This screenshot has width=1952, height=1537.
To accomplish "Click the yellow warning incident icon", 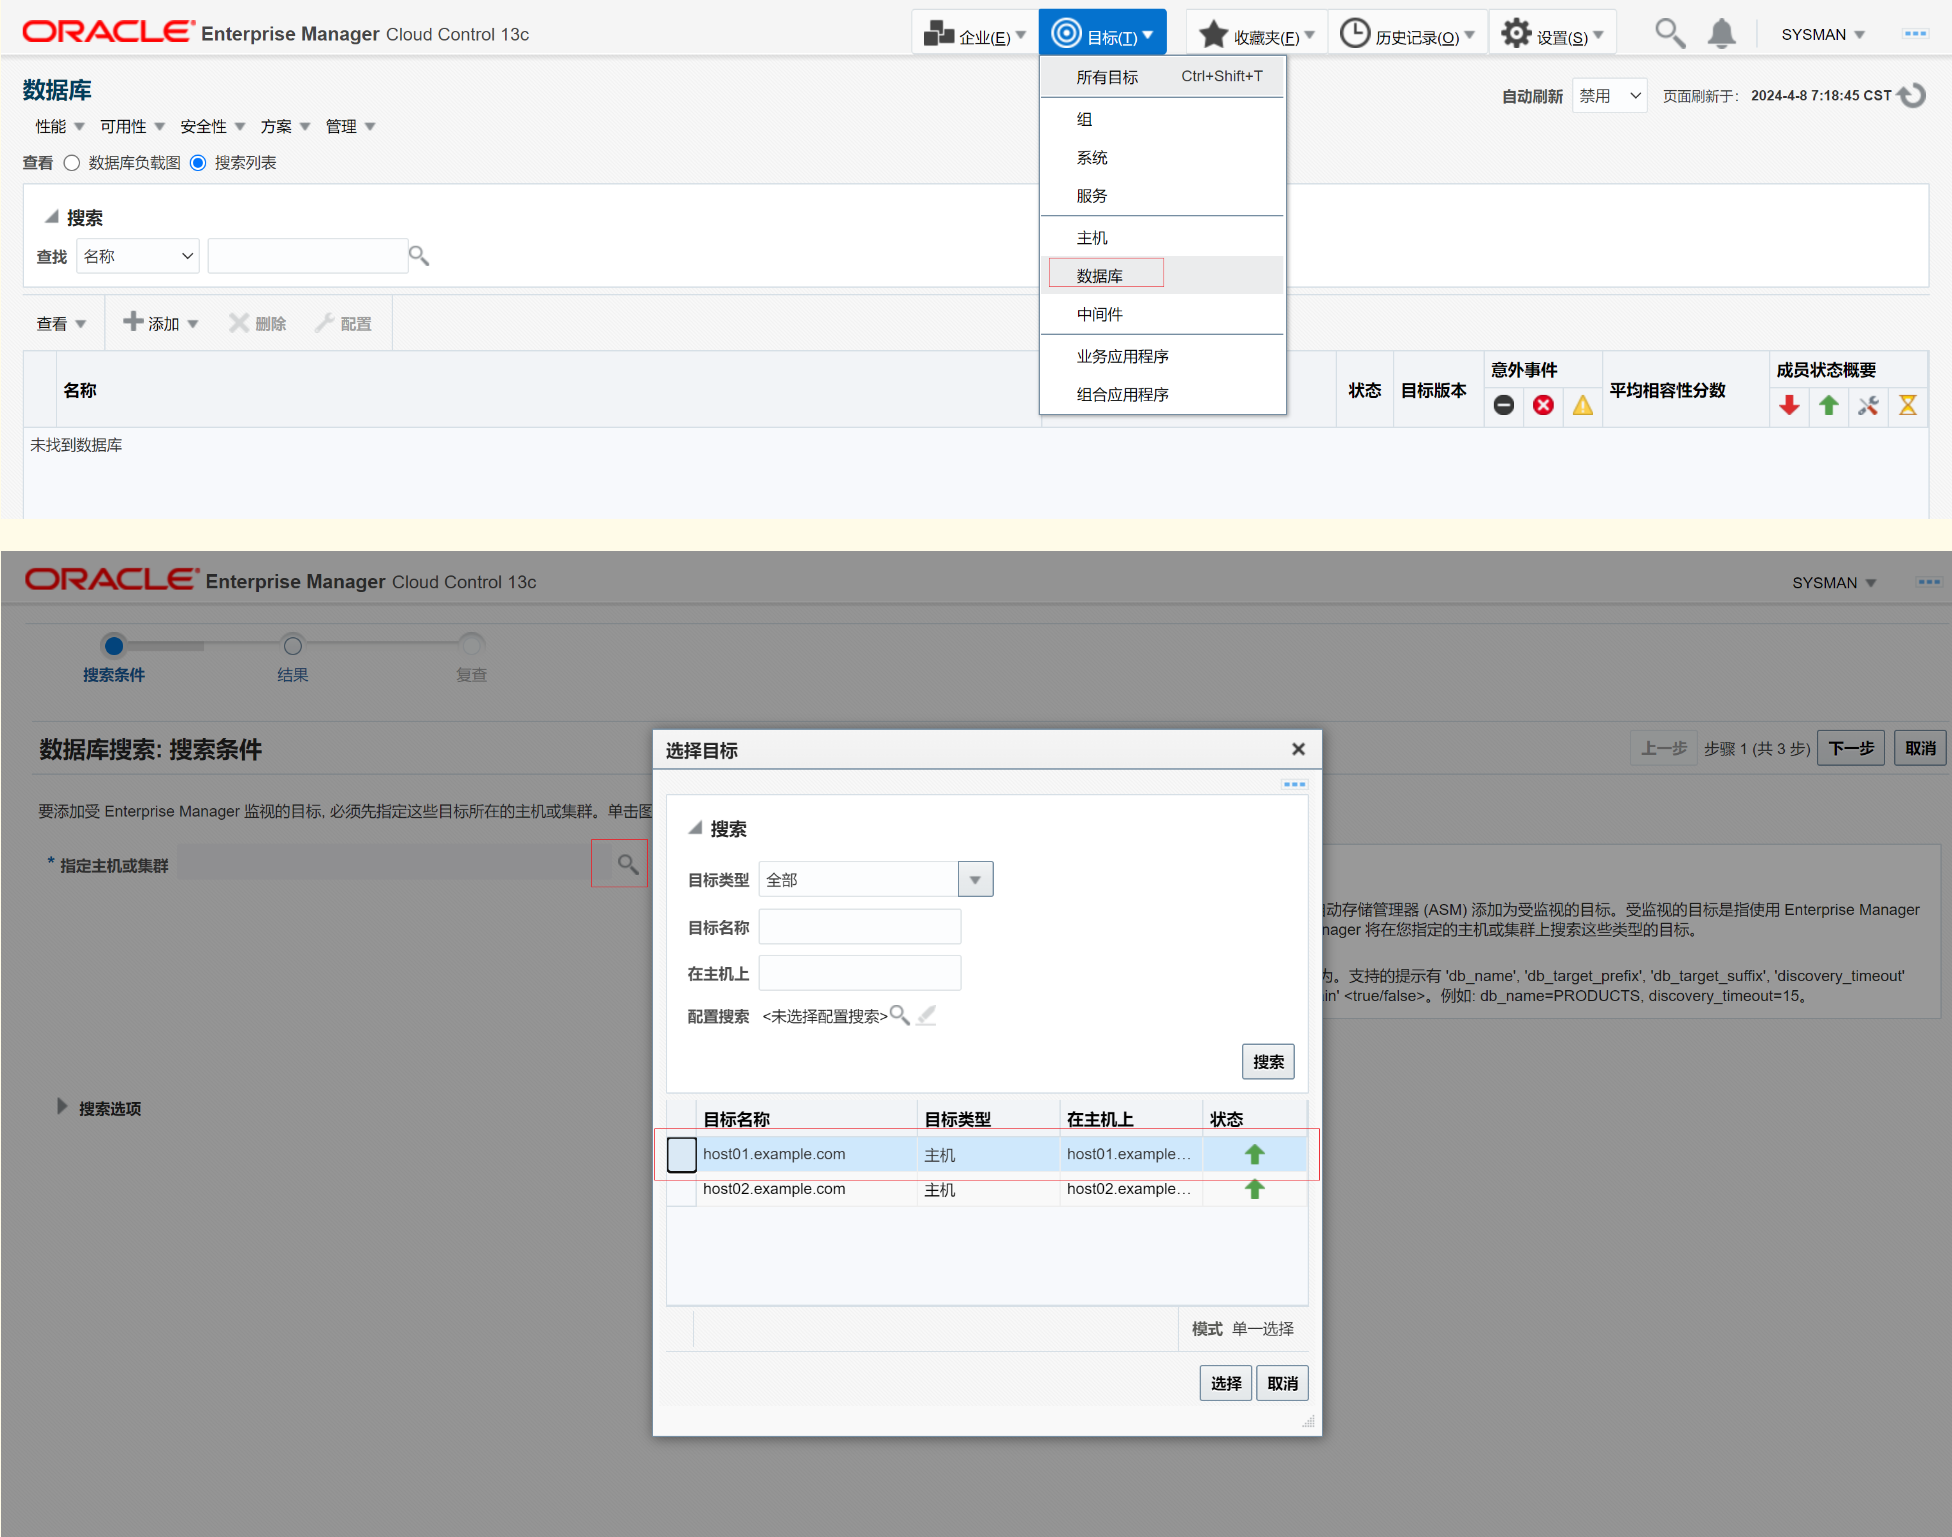I will 1582,405.
